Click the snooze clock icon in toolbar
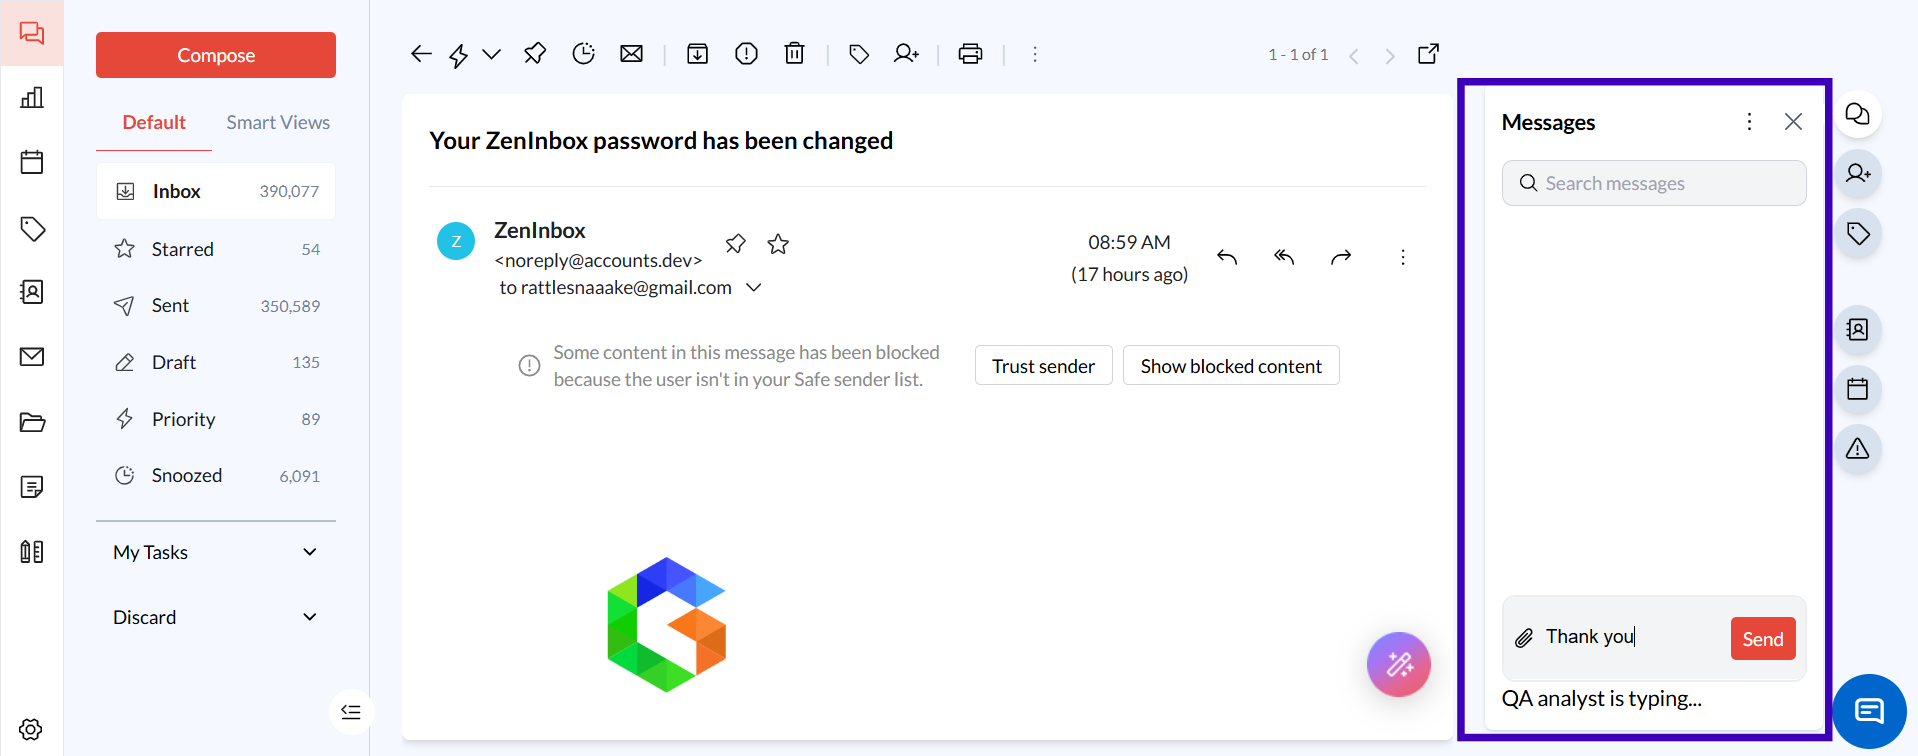This screenshot has height=756, width=1918. (x=583, y=54)
